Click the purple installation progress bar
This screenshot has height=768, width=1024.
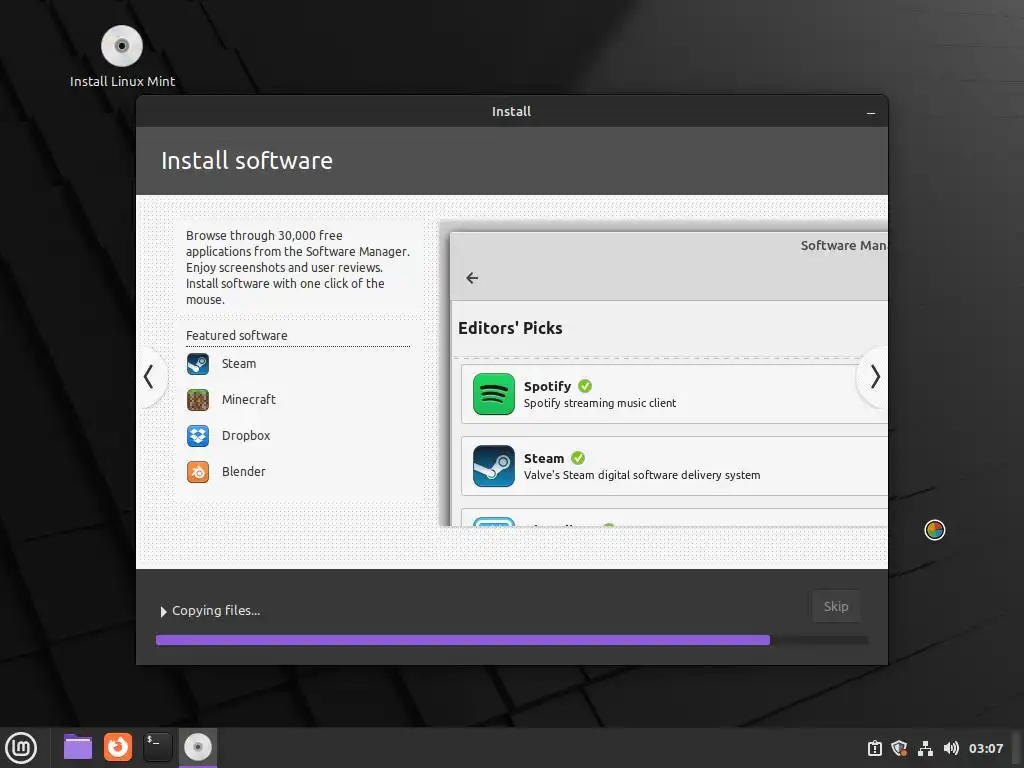click(462, 640)
